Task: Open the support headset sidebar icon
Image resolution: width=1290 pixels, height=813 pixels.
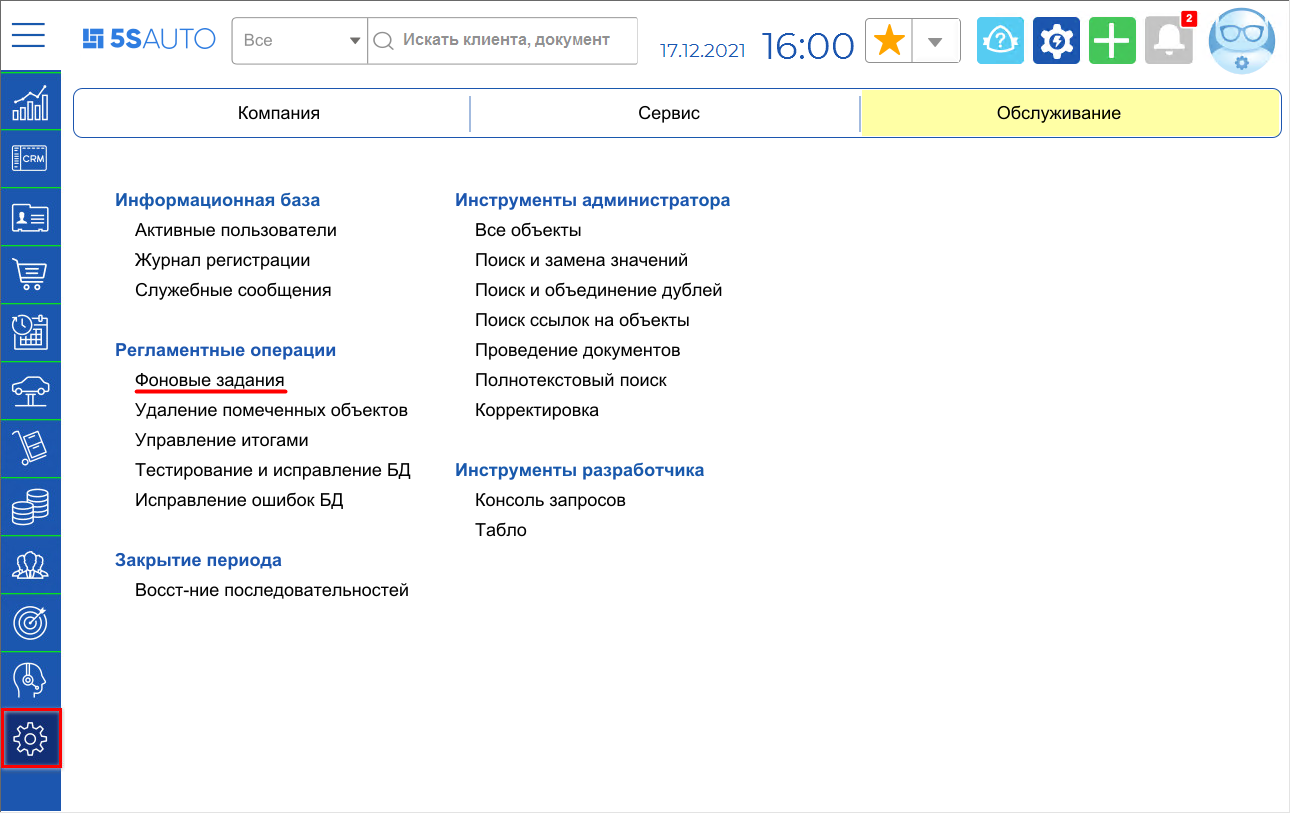Action: (30, 680)
